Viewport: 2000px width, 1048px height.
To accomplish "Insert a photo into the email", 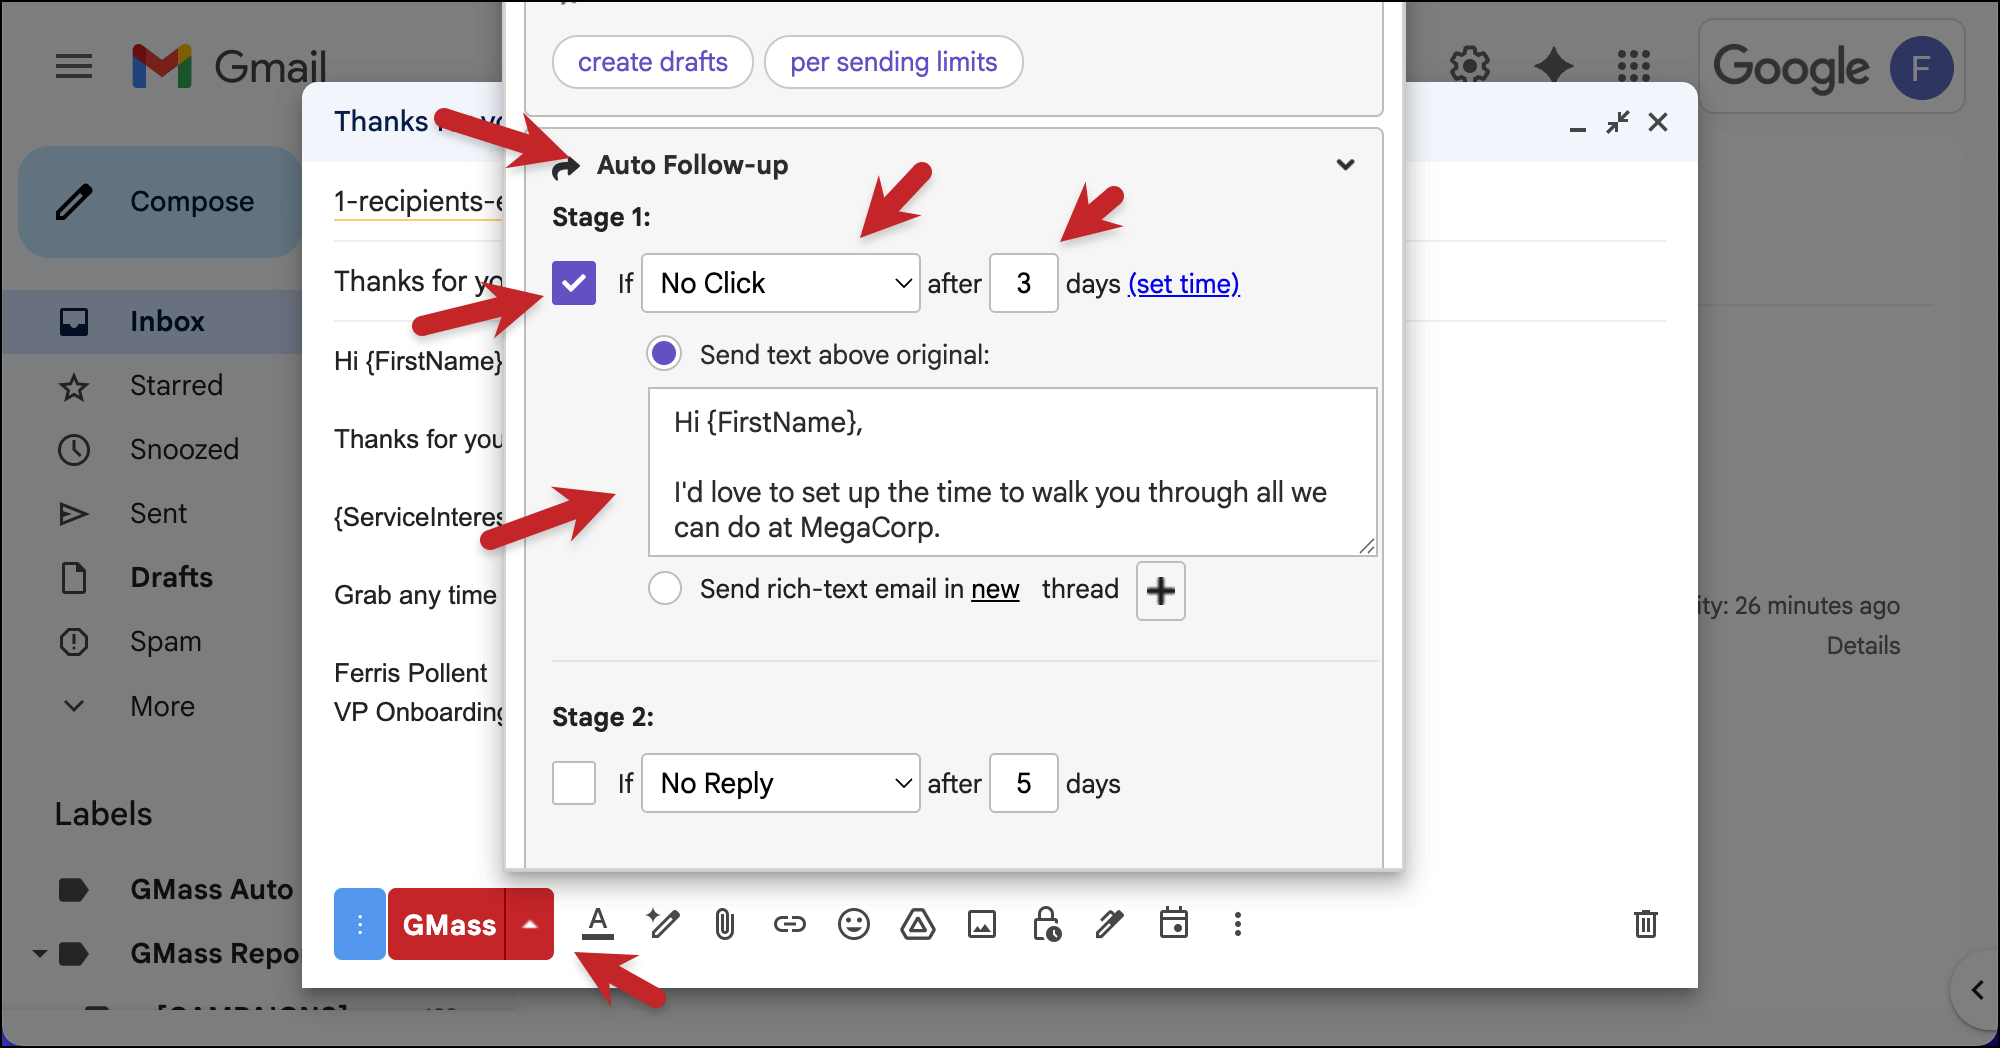I will tap(982, 924).
